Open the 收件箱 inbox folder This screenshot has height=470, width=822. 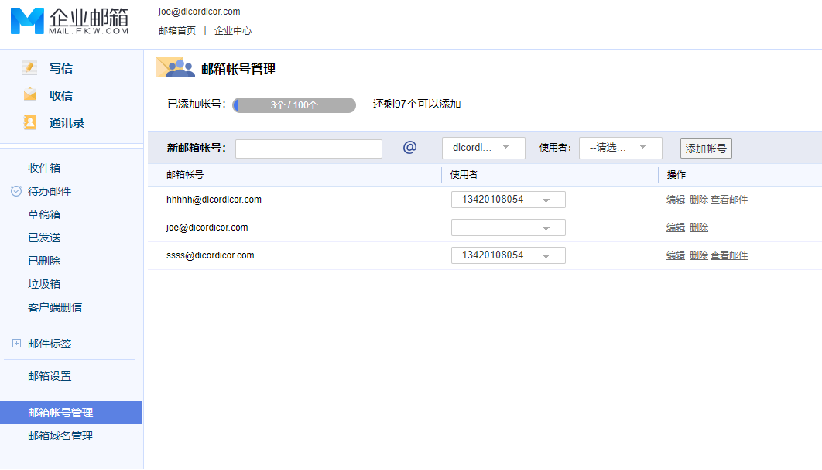(45, 168)
